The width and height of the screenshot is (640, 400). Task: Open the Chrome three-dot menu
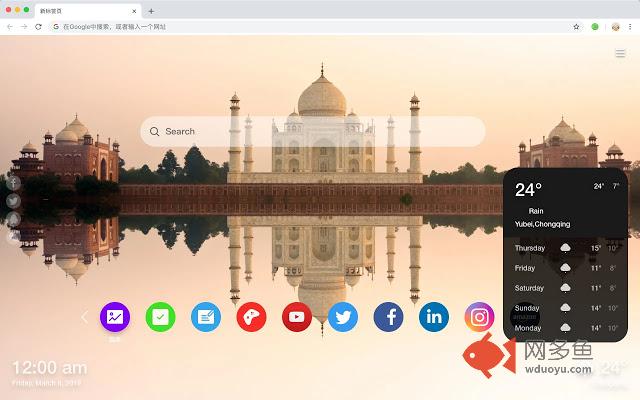coord(630,27)
